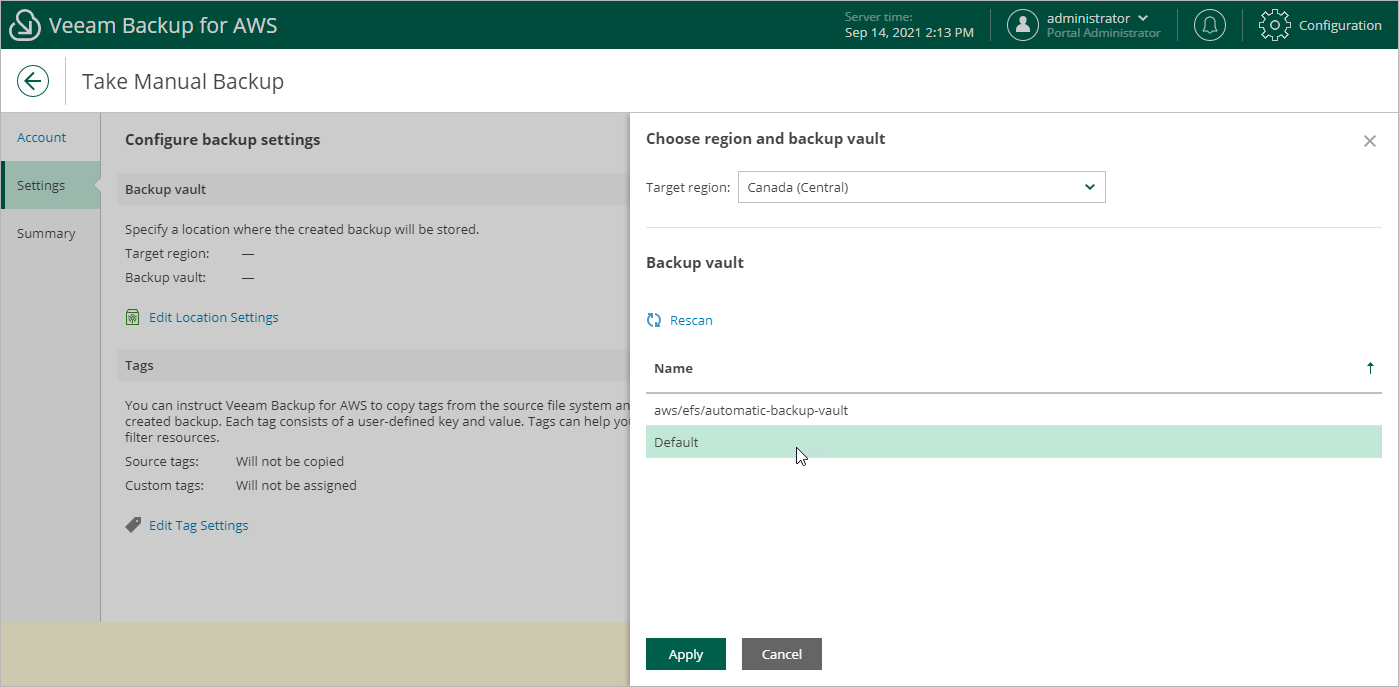Open the Summary step

(46, 233)
